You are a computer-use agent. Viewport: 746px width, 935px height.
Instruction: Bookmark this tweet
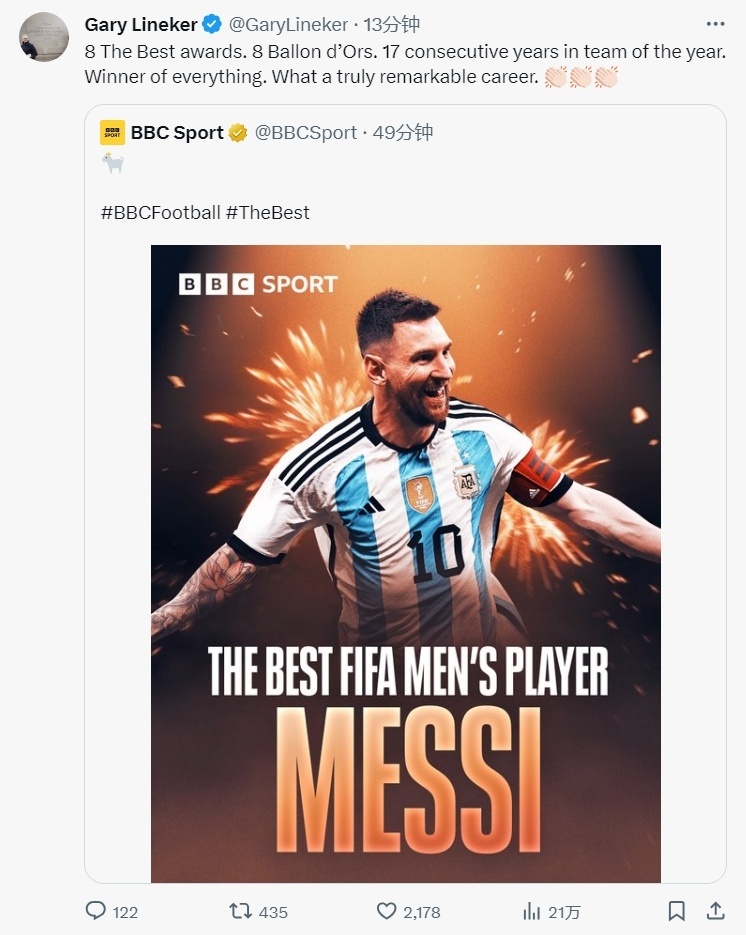(x=677, y=911)
